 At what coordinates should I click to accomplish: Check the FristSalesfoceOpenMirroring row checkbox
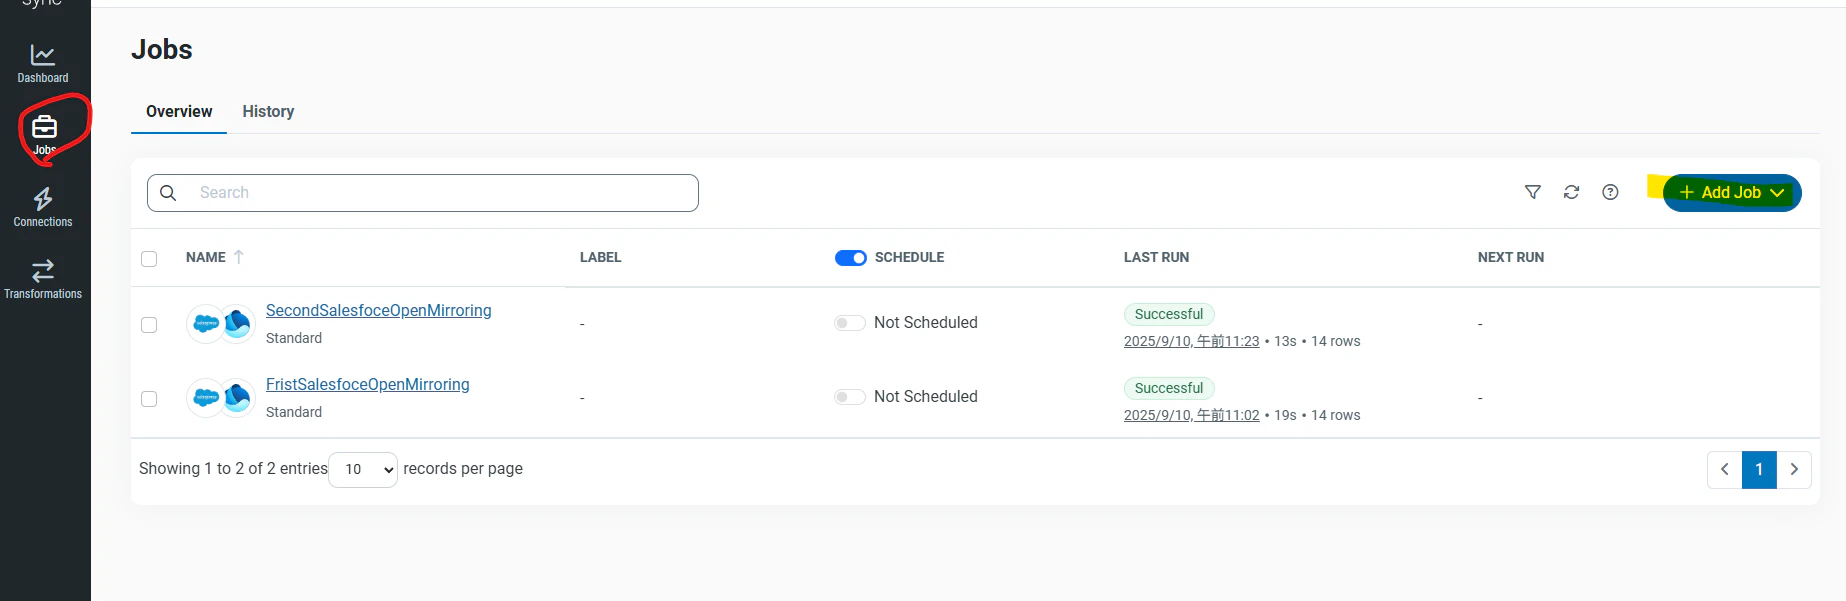[149, 399]
